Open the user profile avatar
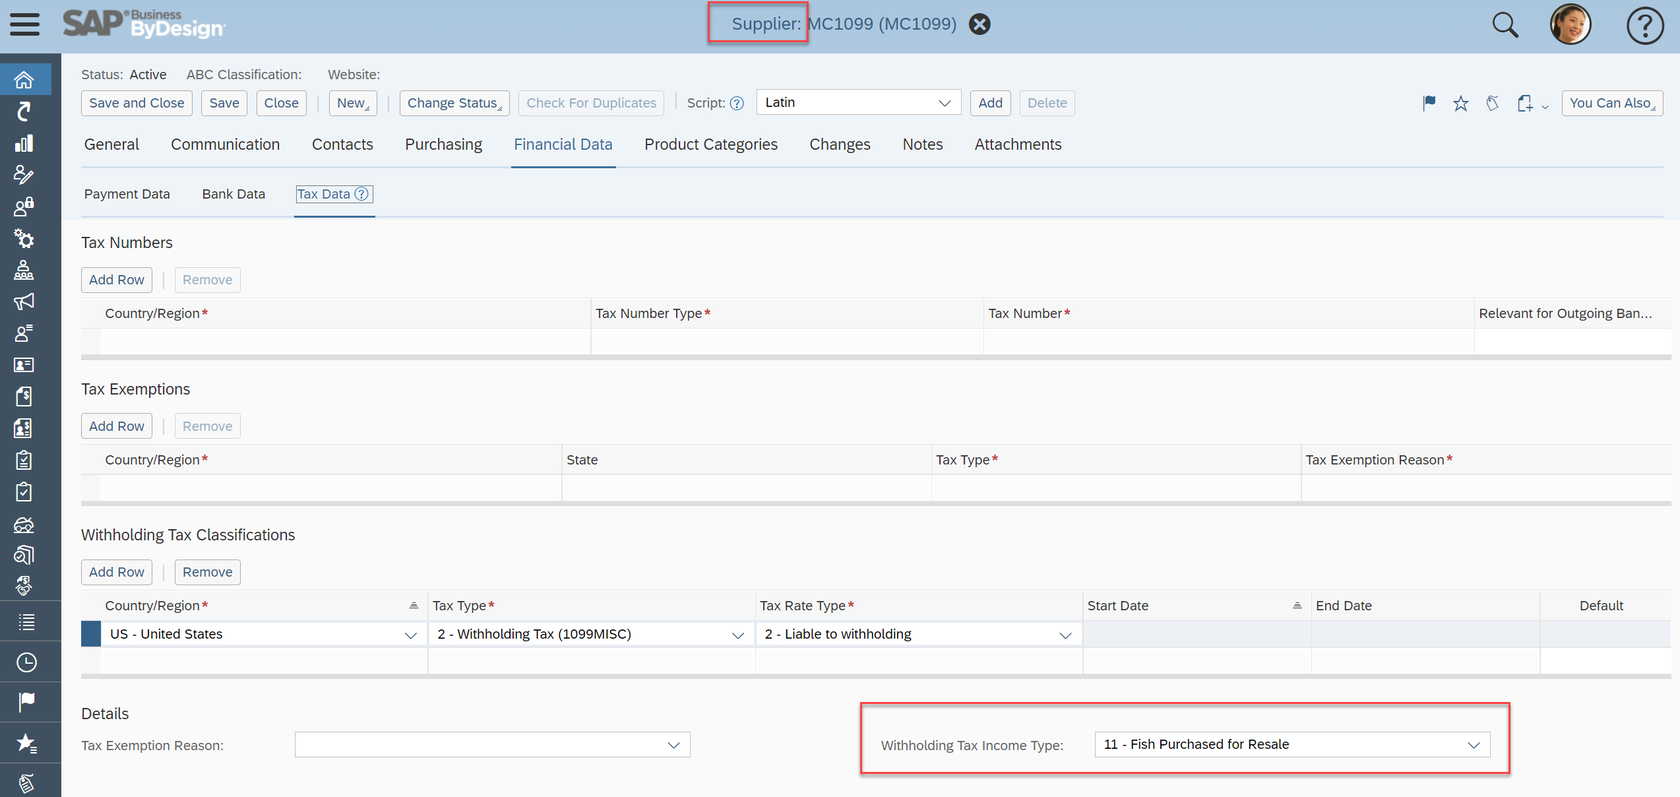The image size is (1680, 797). click(x=1570, y=24)
